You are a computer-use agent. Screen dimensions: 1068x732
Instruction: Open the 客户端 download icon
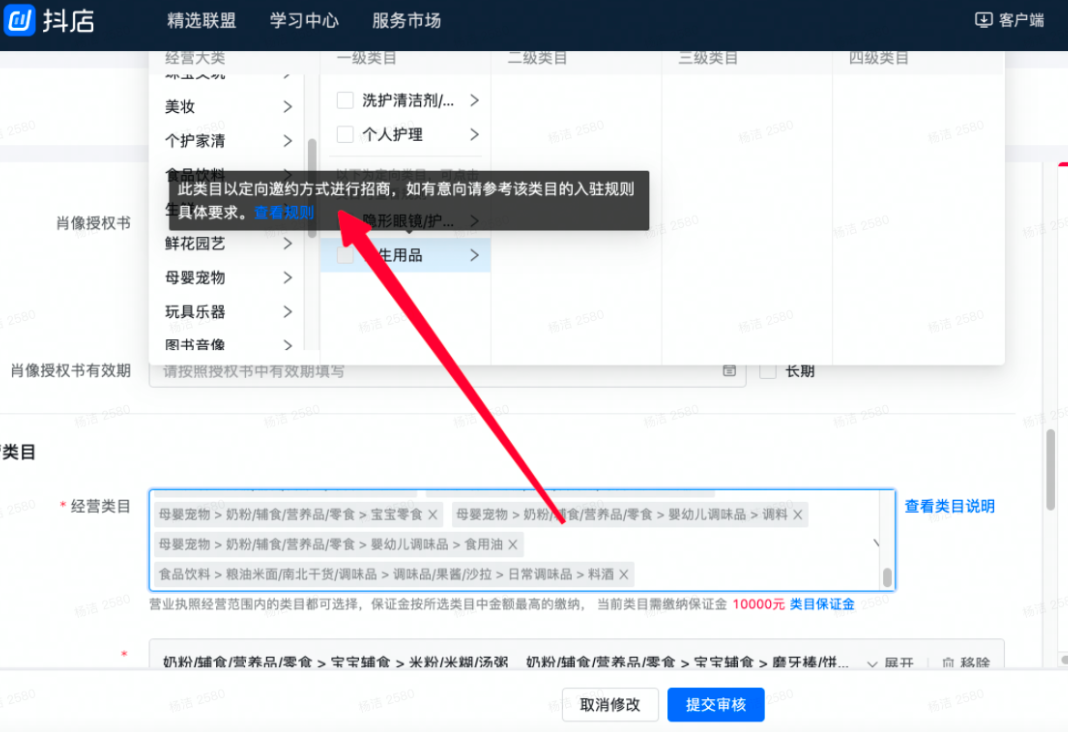coord(983,20)
